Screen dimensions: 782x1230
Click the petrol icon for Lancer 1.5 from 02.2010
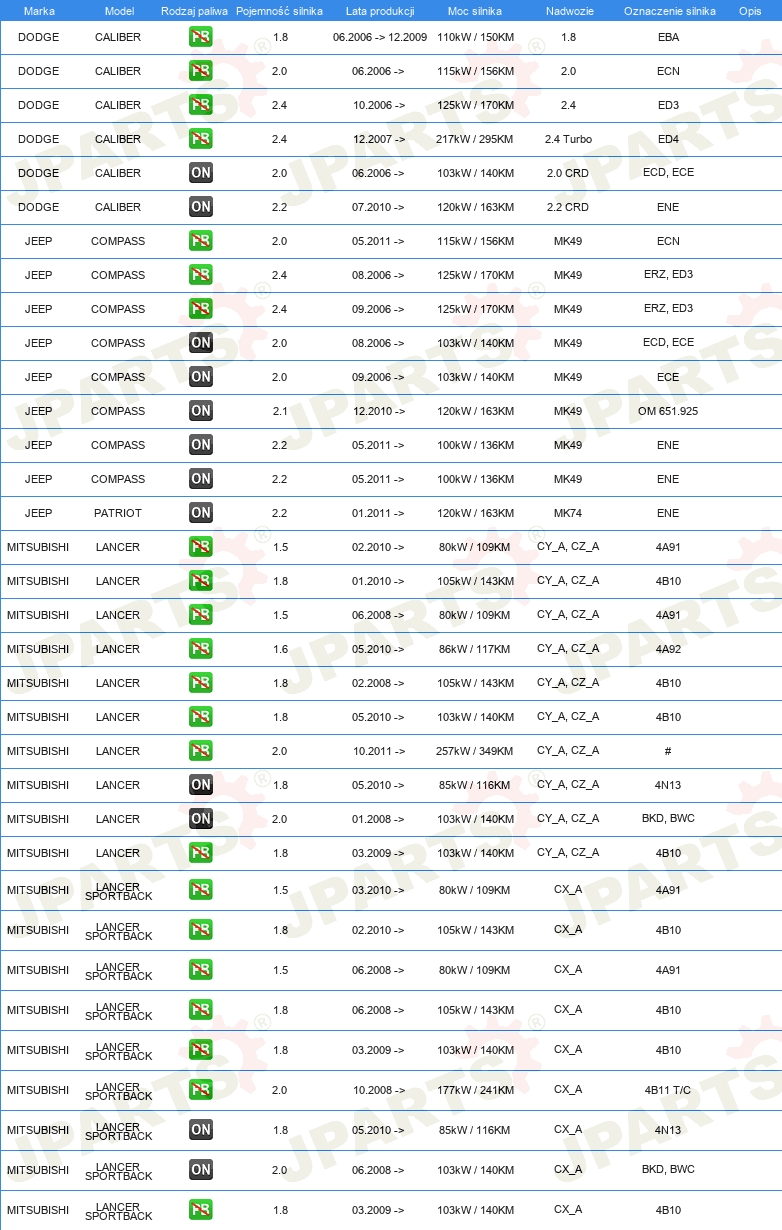pos(201,547)
